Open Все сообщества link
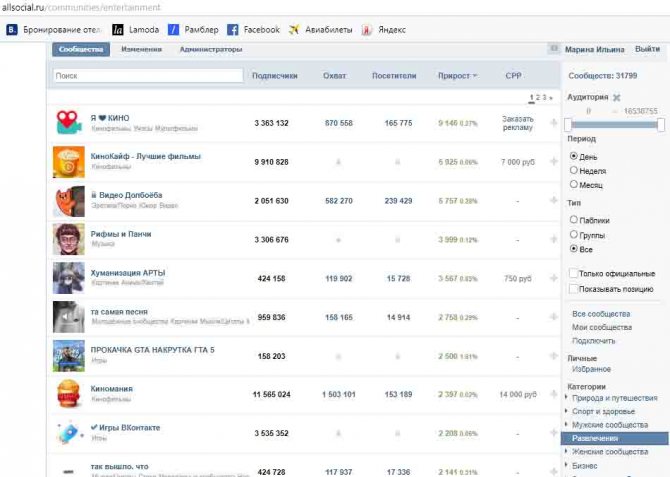Viewport: 670px width, 477px height. pyautogui.click(x=601, y=314)
